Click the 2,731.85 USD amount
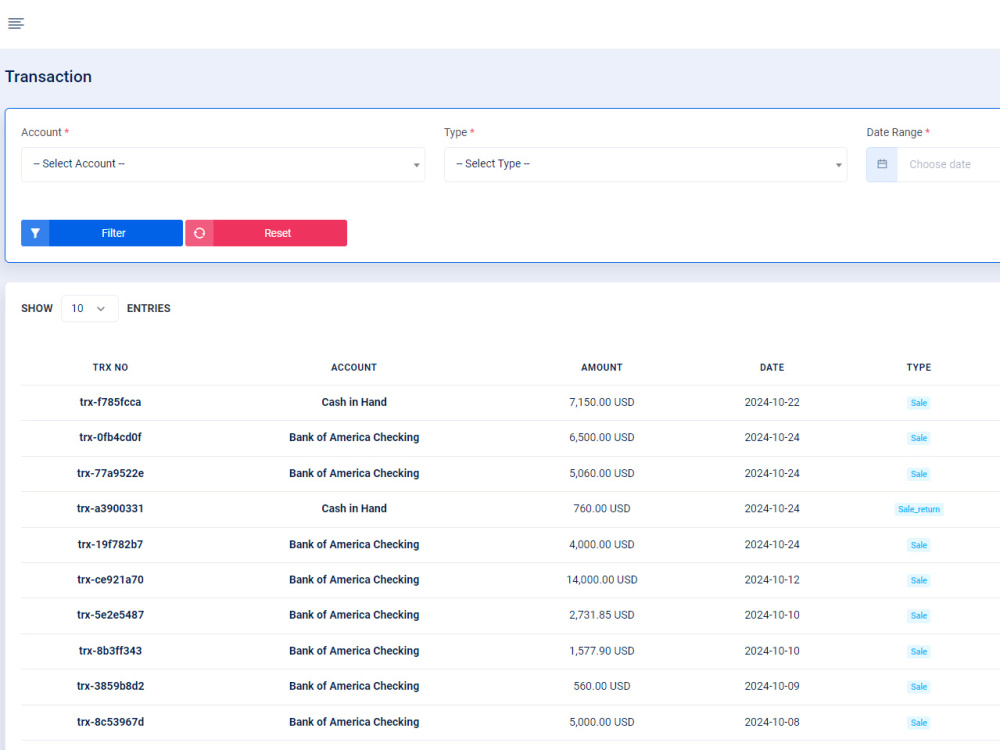Viewport: 1000px width, 750px height. (601, 615)
